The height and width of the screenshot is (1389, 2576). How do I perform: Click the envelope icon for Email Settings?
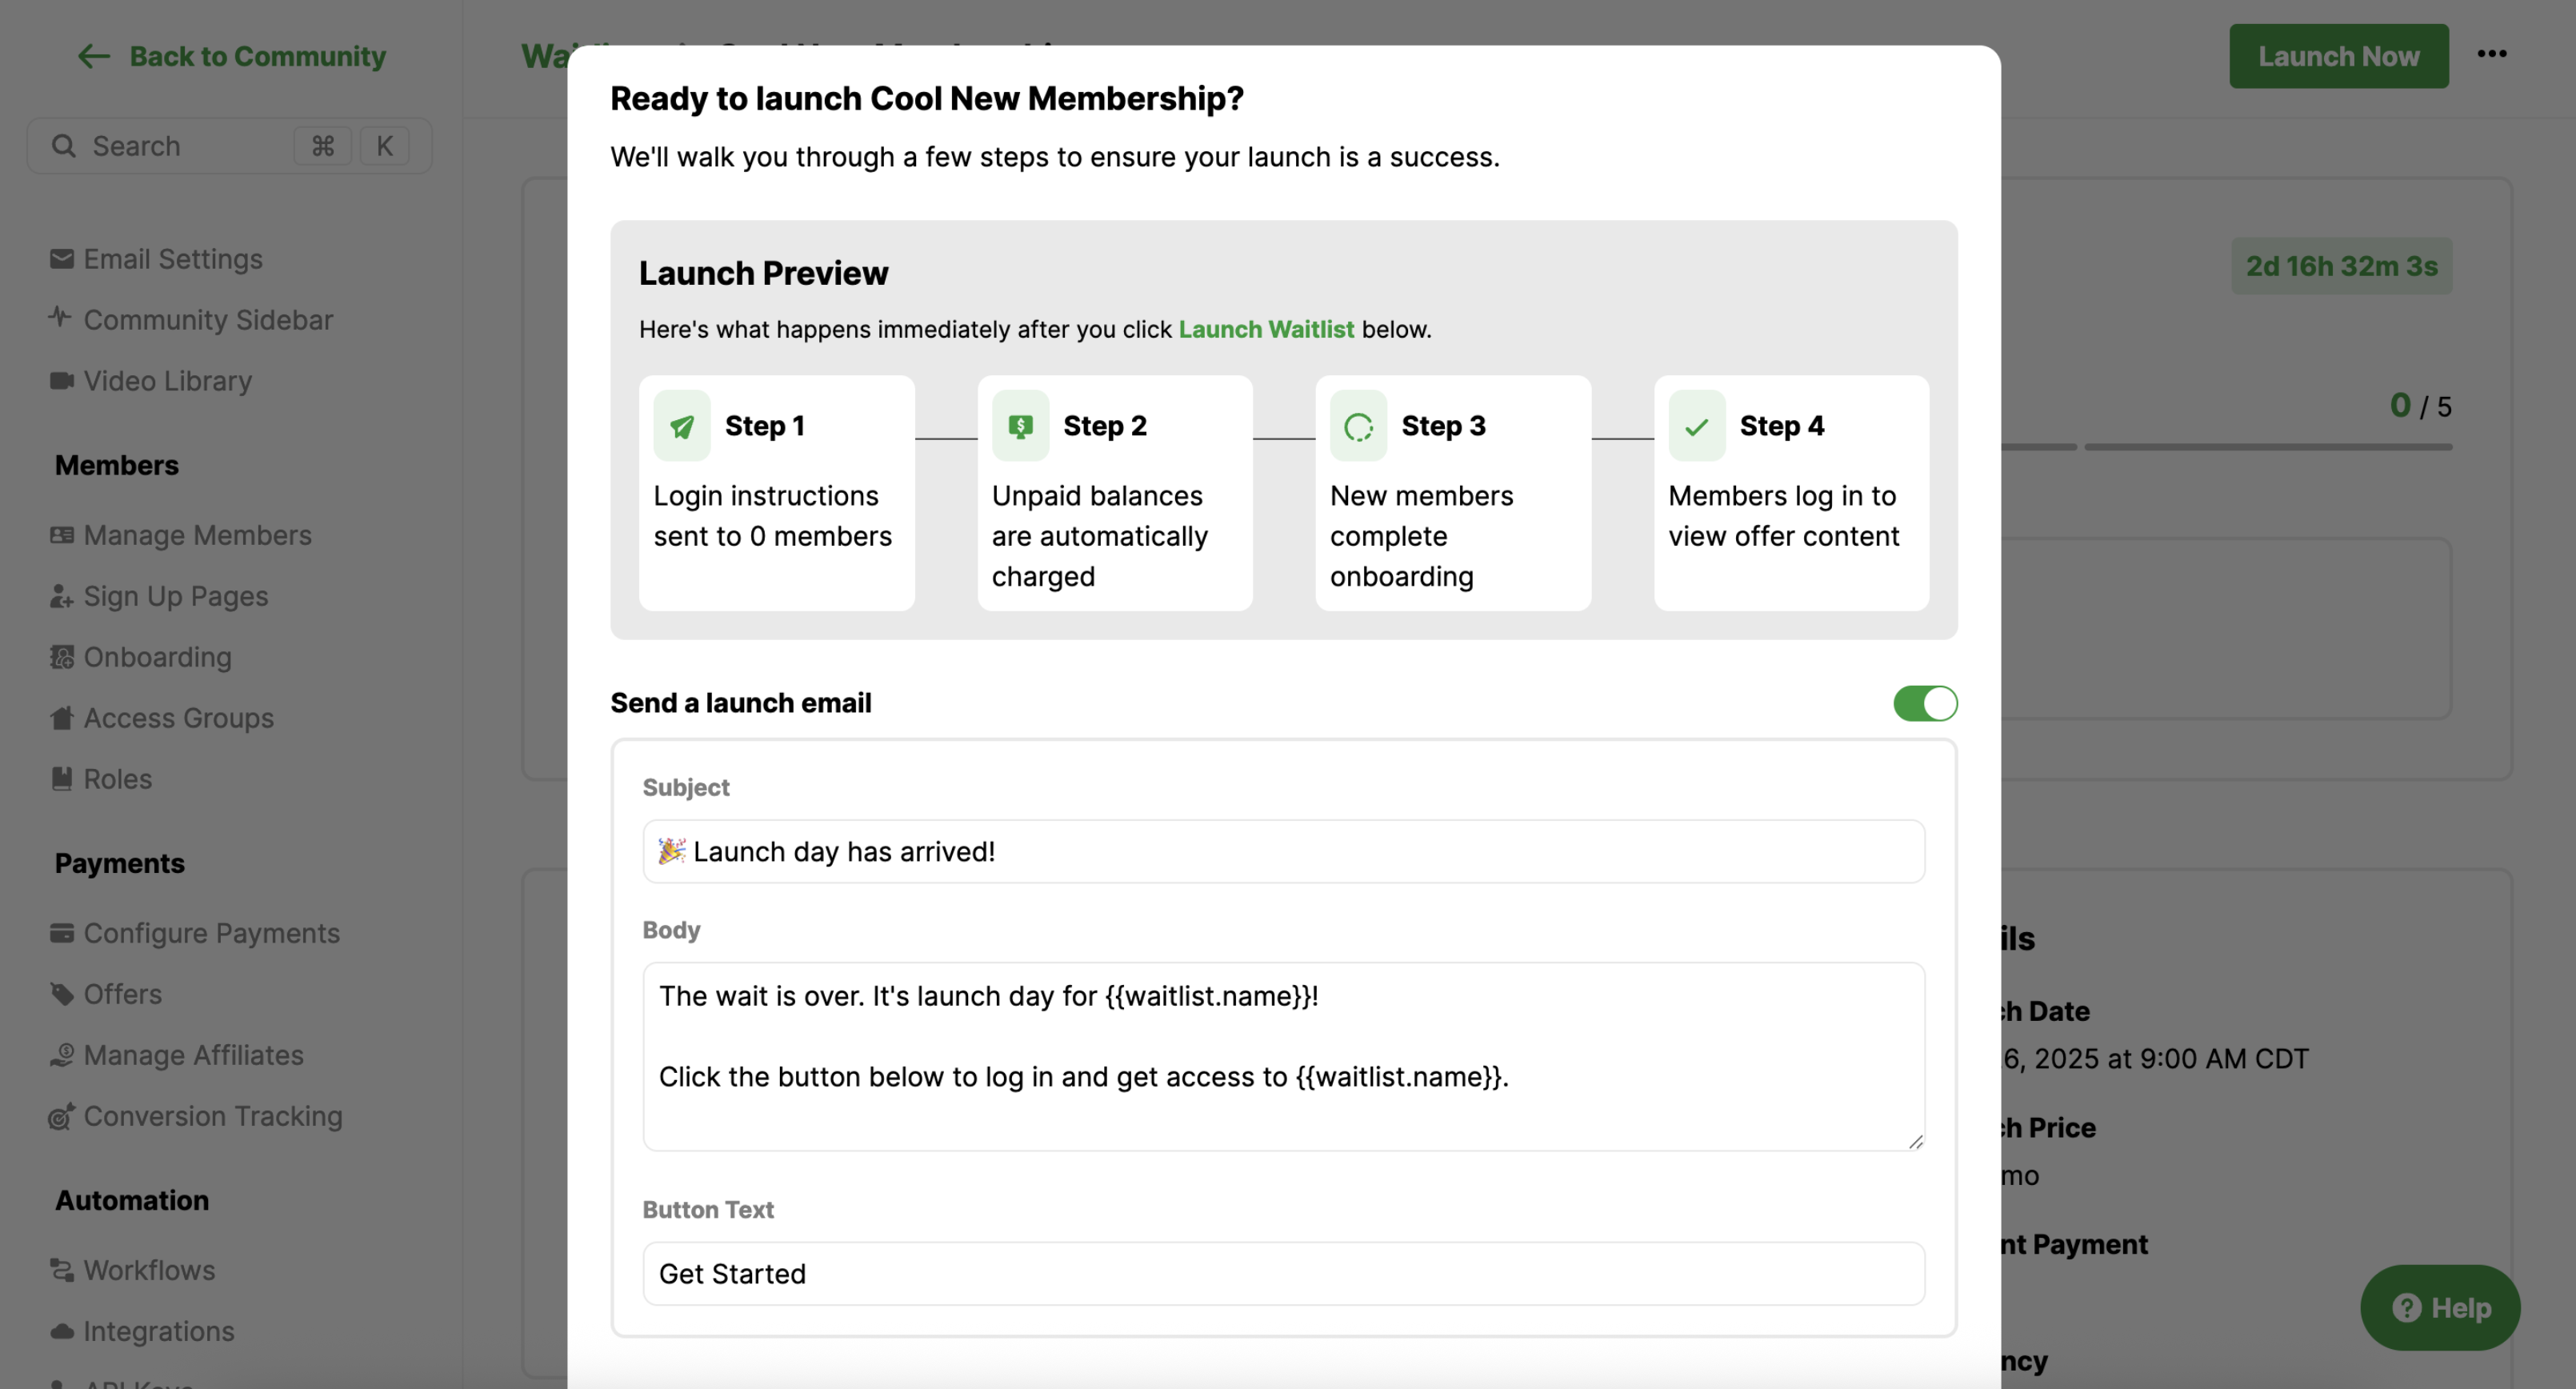pos(61,259)
